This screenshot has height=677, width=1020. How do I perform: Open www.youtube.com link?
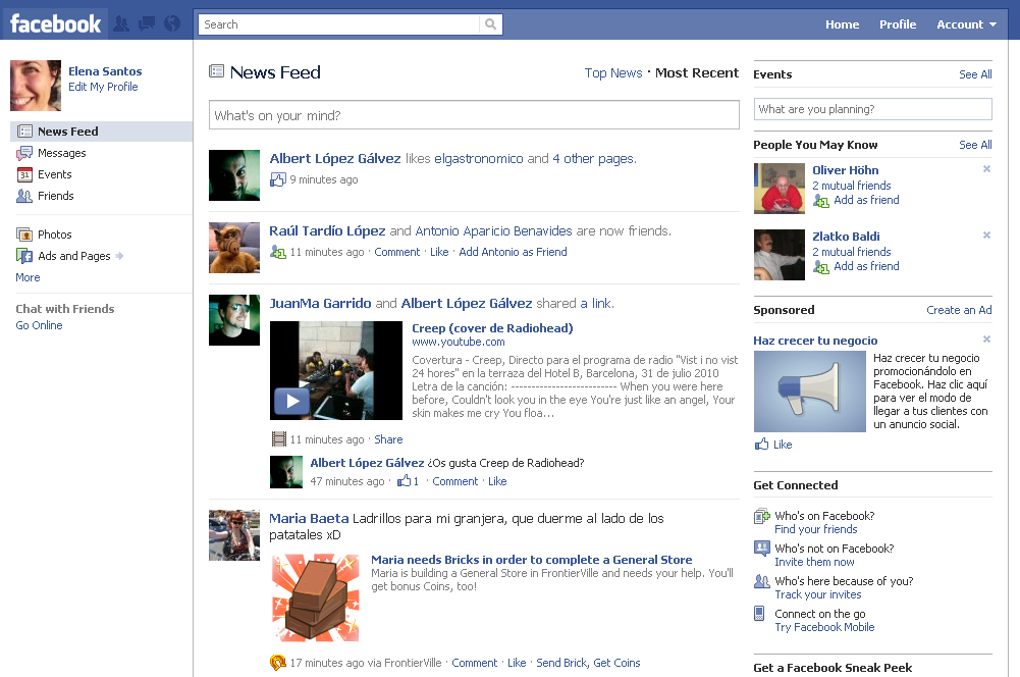click(x=458, y=342)
